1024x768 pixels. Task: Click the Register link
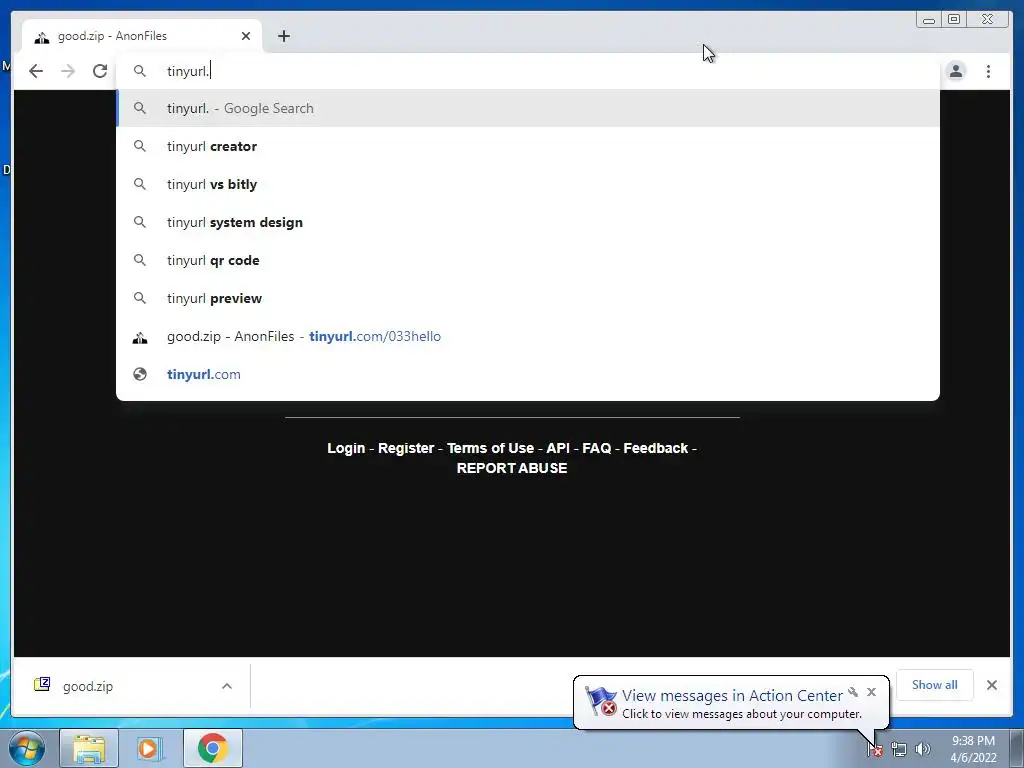[x=406, y=448]
